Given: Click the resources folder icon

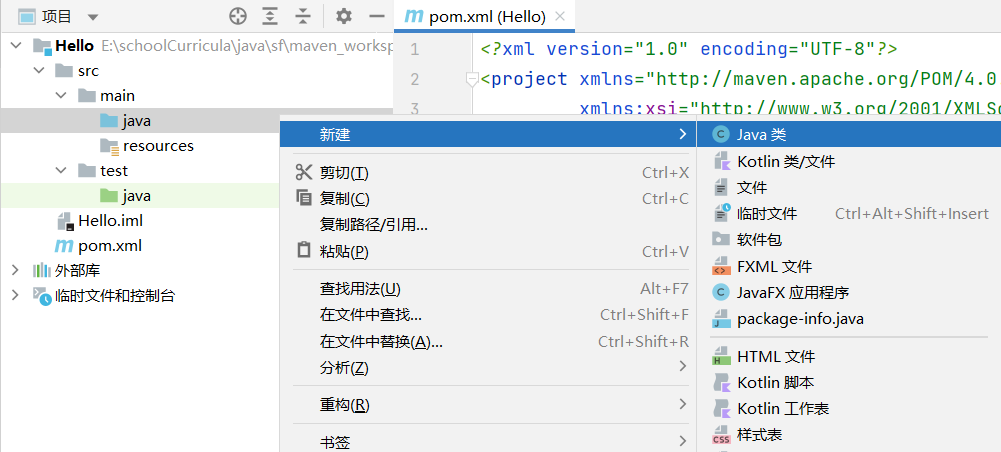Looking at the screenshot, I should tap(110, 146).
